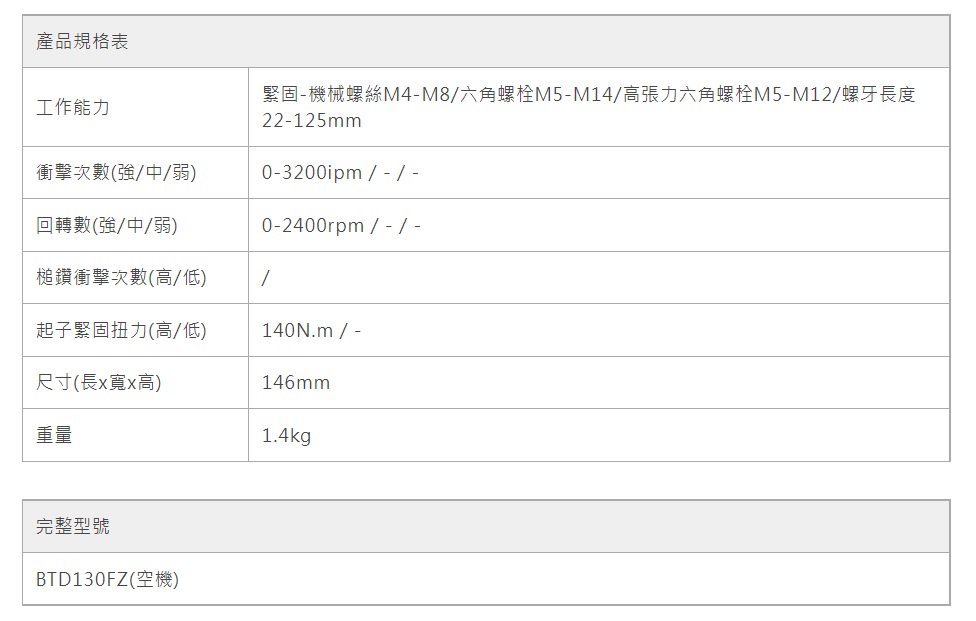Select the 重量 label cell
This screenshot has width=976, height=621.
(54, 435)
